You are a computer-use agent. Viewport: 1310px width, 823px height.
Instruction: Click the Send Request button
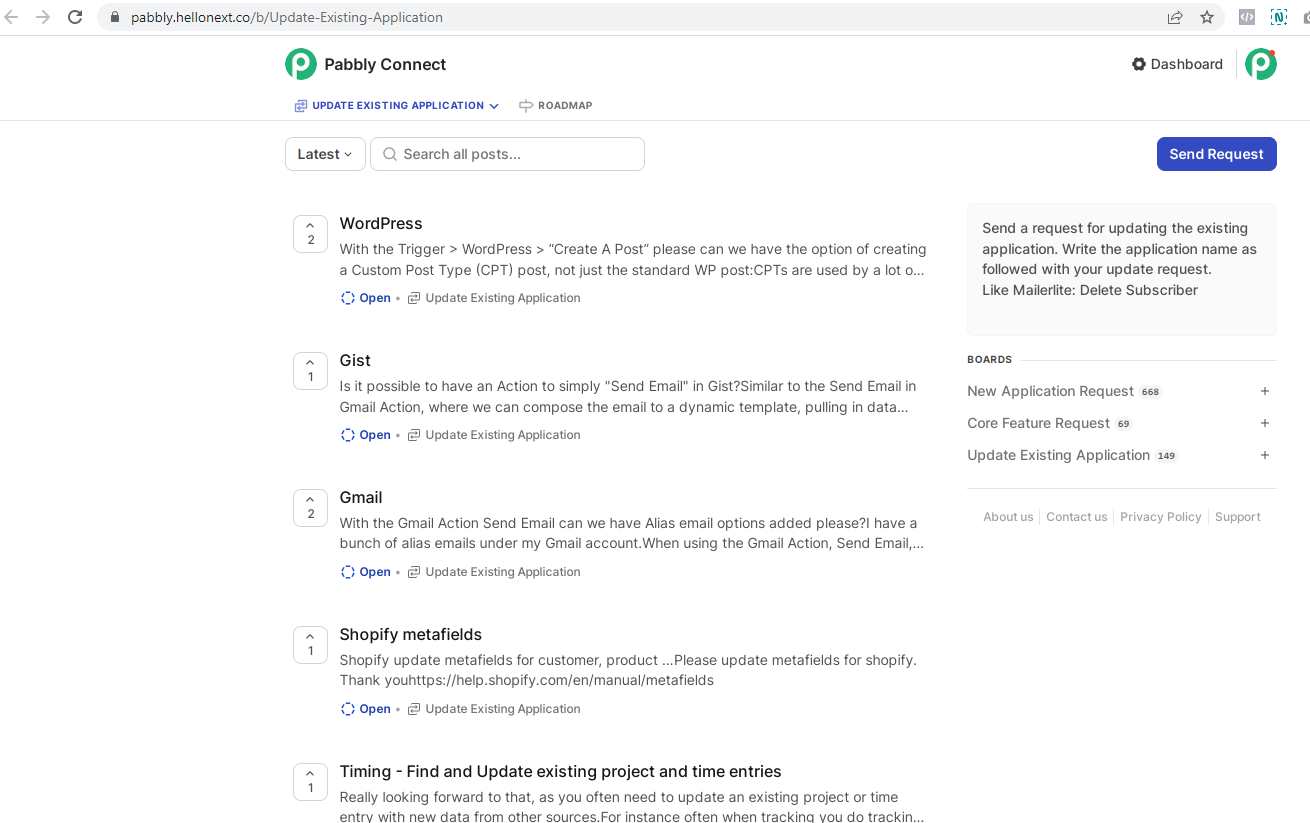coord(1216,154)
